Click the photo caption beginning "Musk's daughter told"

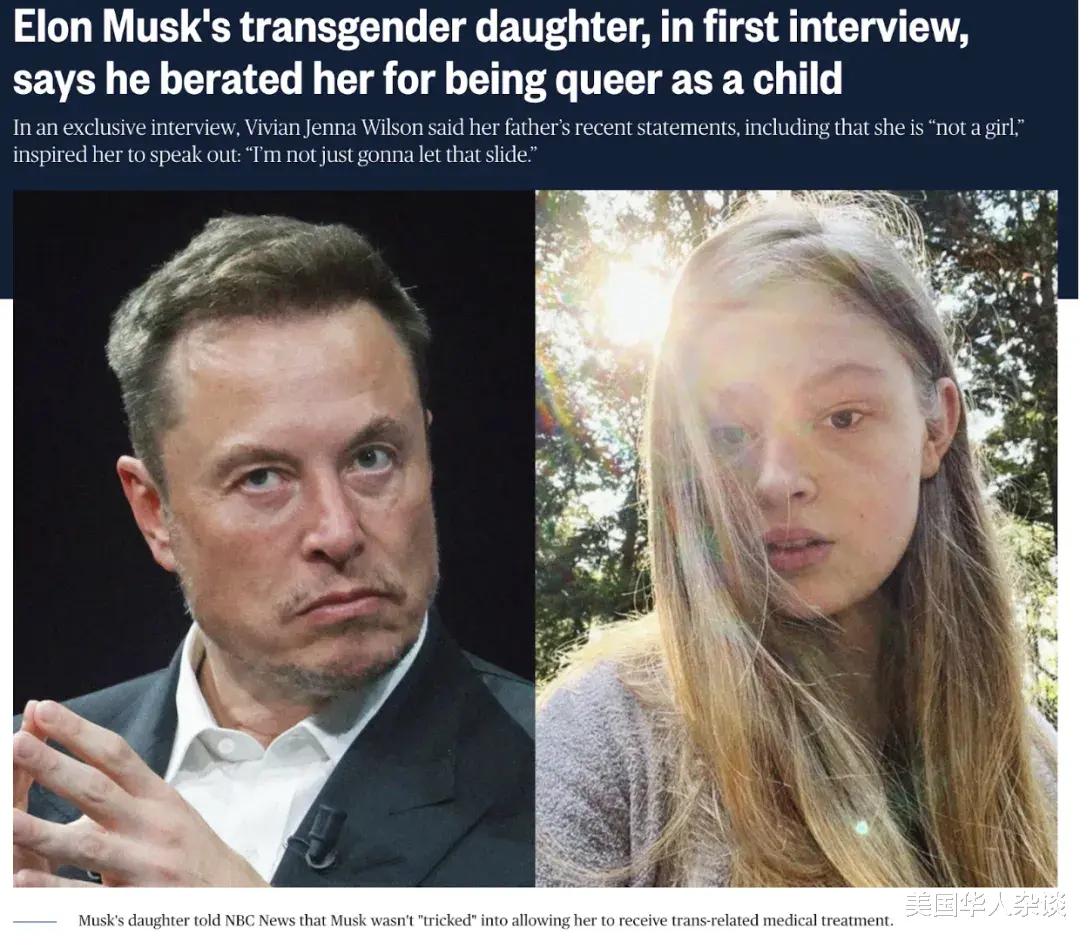[x=486, y=921]
